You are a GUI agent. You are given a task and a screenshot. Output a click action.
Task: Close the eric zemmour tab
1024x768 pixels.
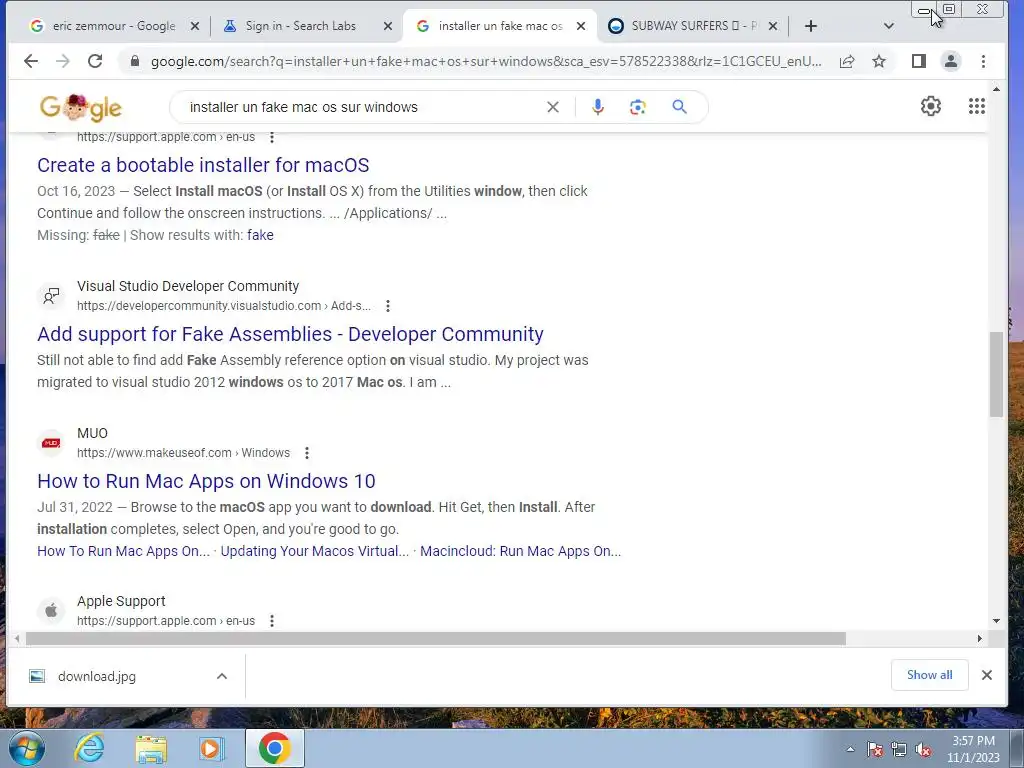pos(195,26)
